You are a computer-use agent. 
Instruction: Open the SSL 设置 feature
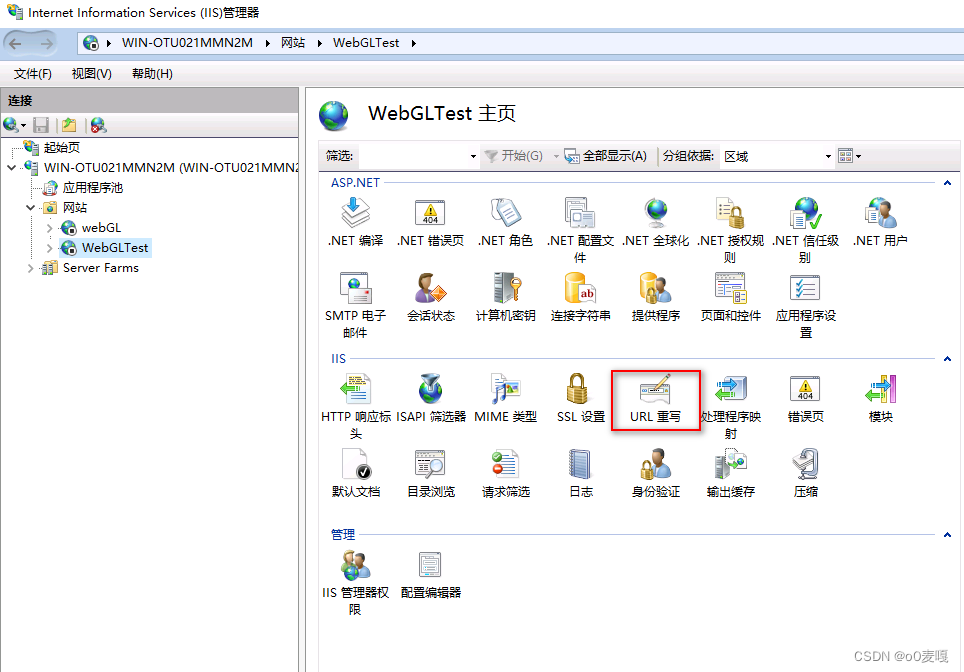[580, 398]
